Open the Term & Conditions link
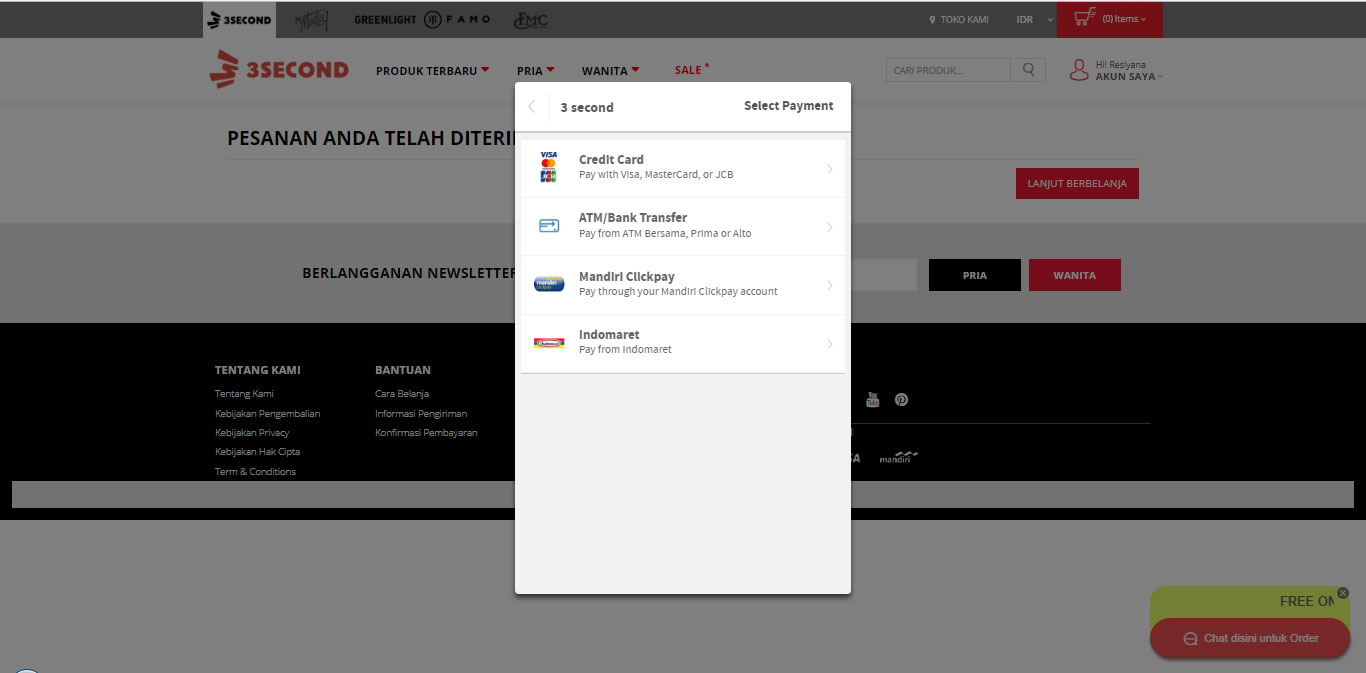 [255, 472]
